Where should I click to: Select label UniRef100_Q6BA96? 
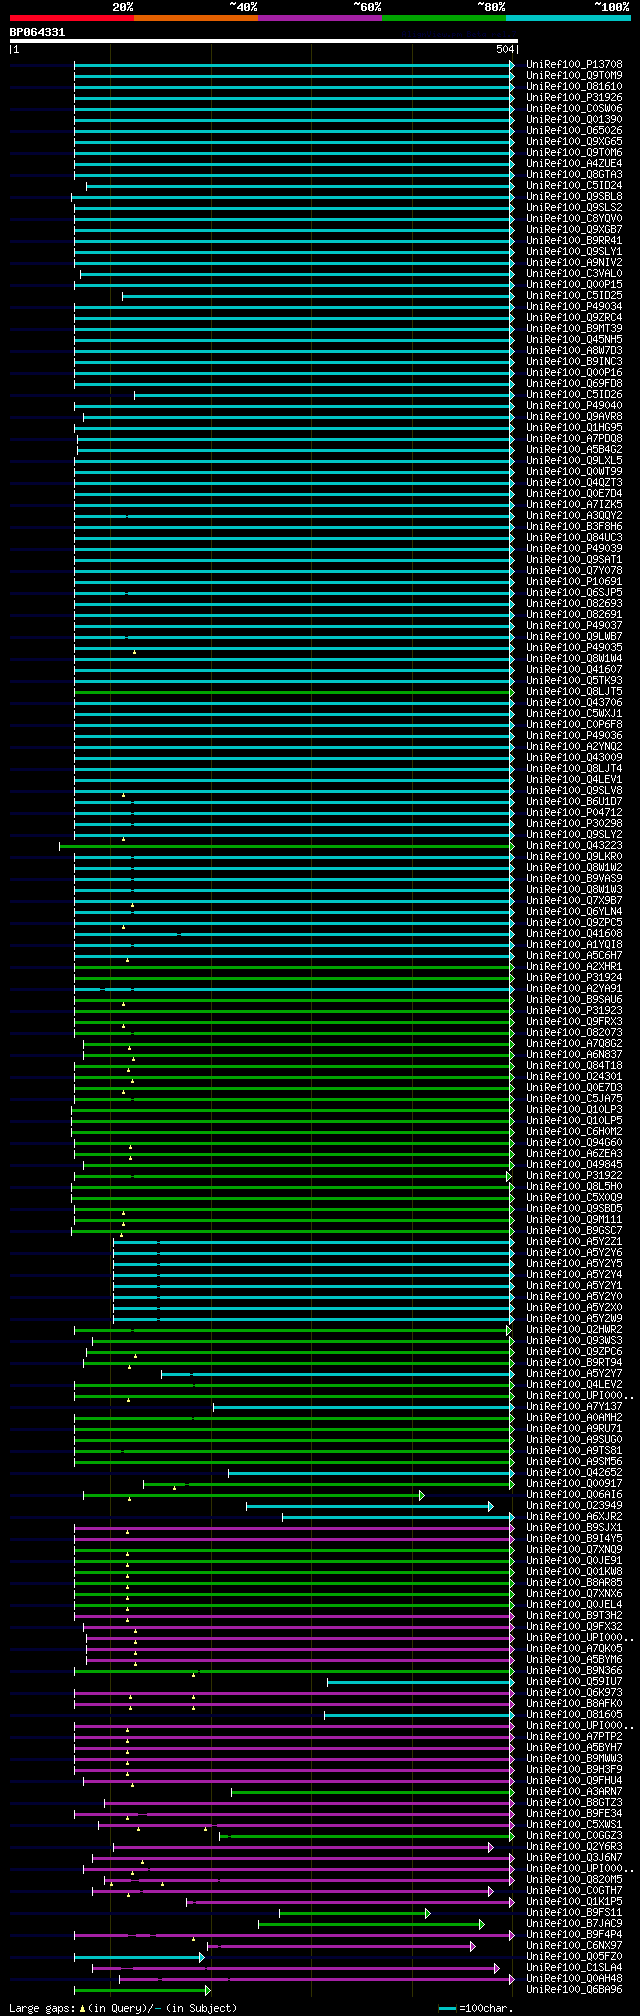coord(574,1990)
